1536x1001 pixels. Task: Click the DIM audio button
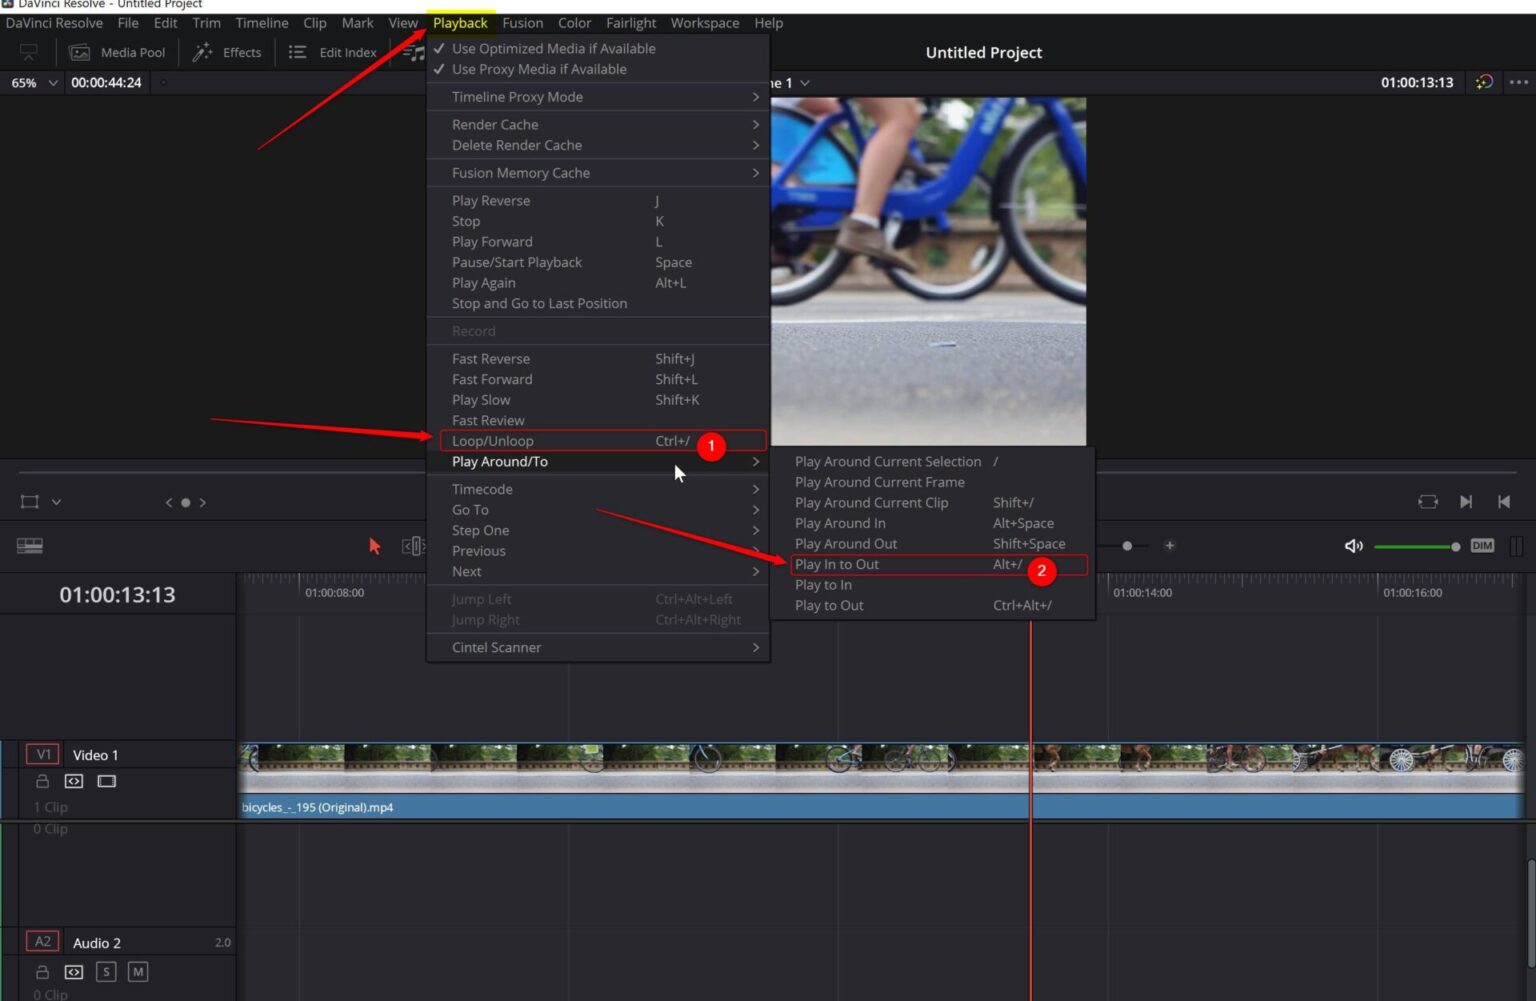(1481, 546)
